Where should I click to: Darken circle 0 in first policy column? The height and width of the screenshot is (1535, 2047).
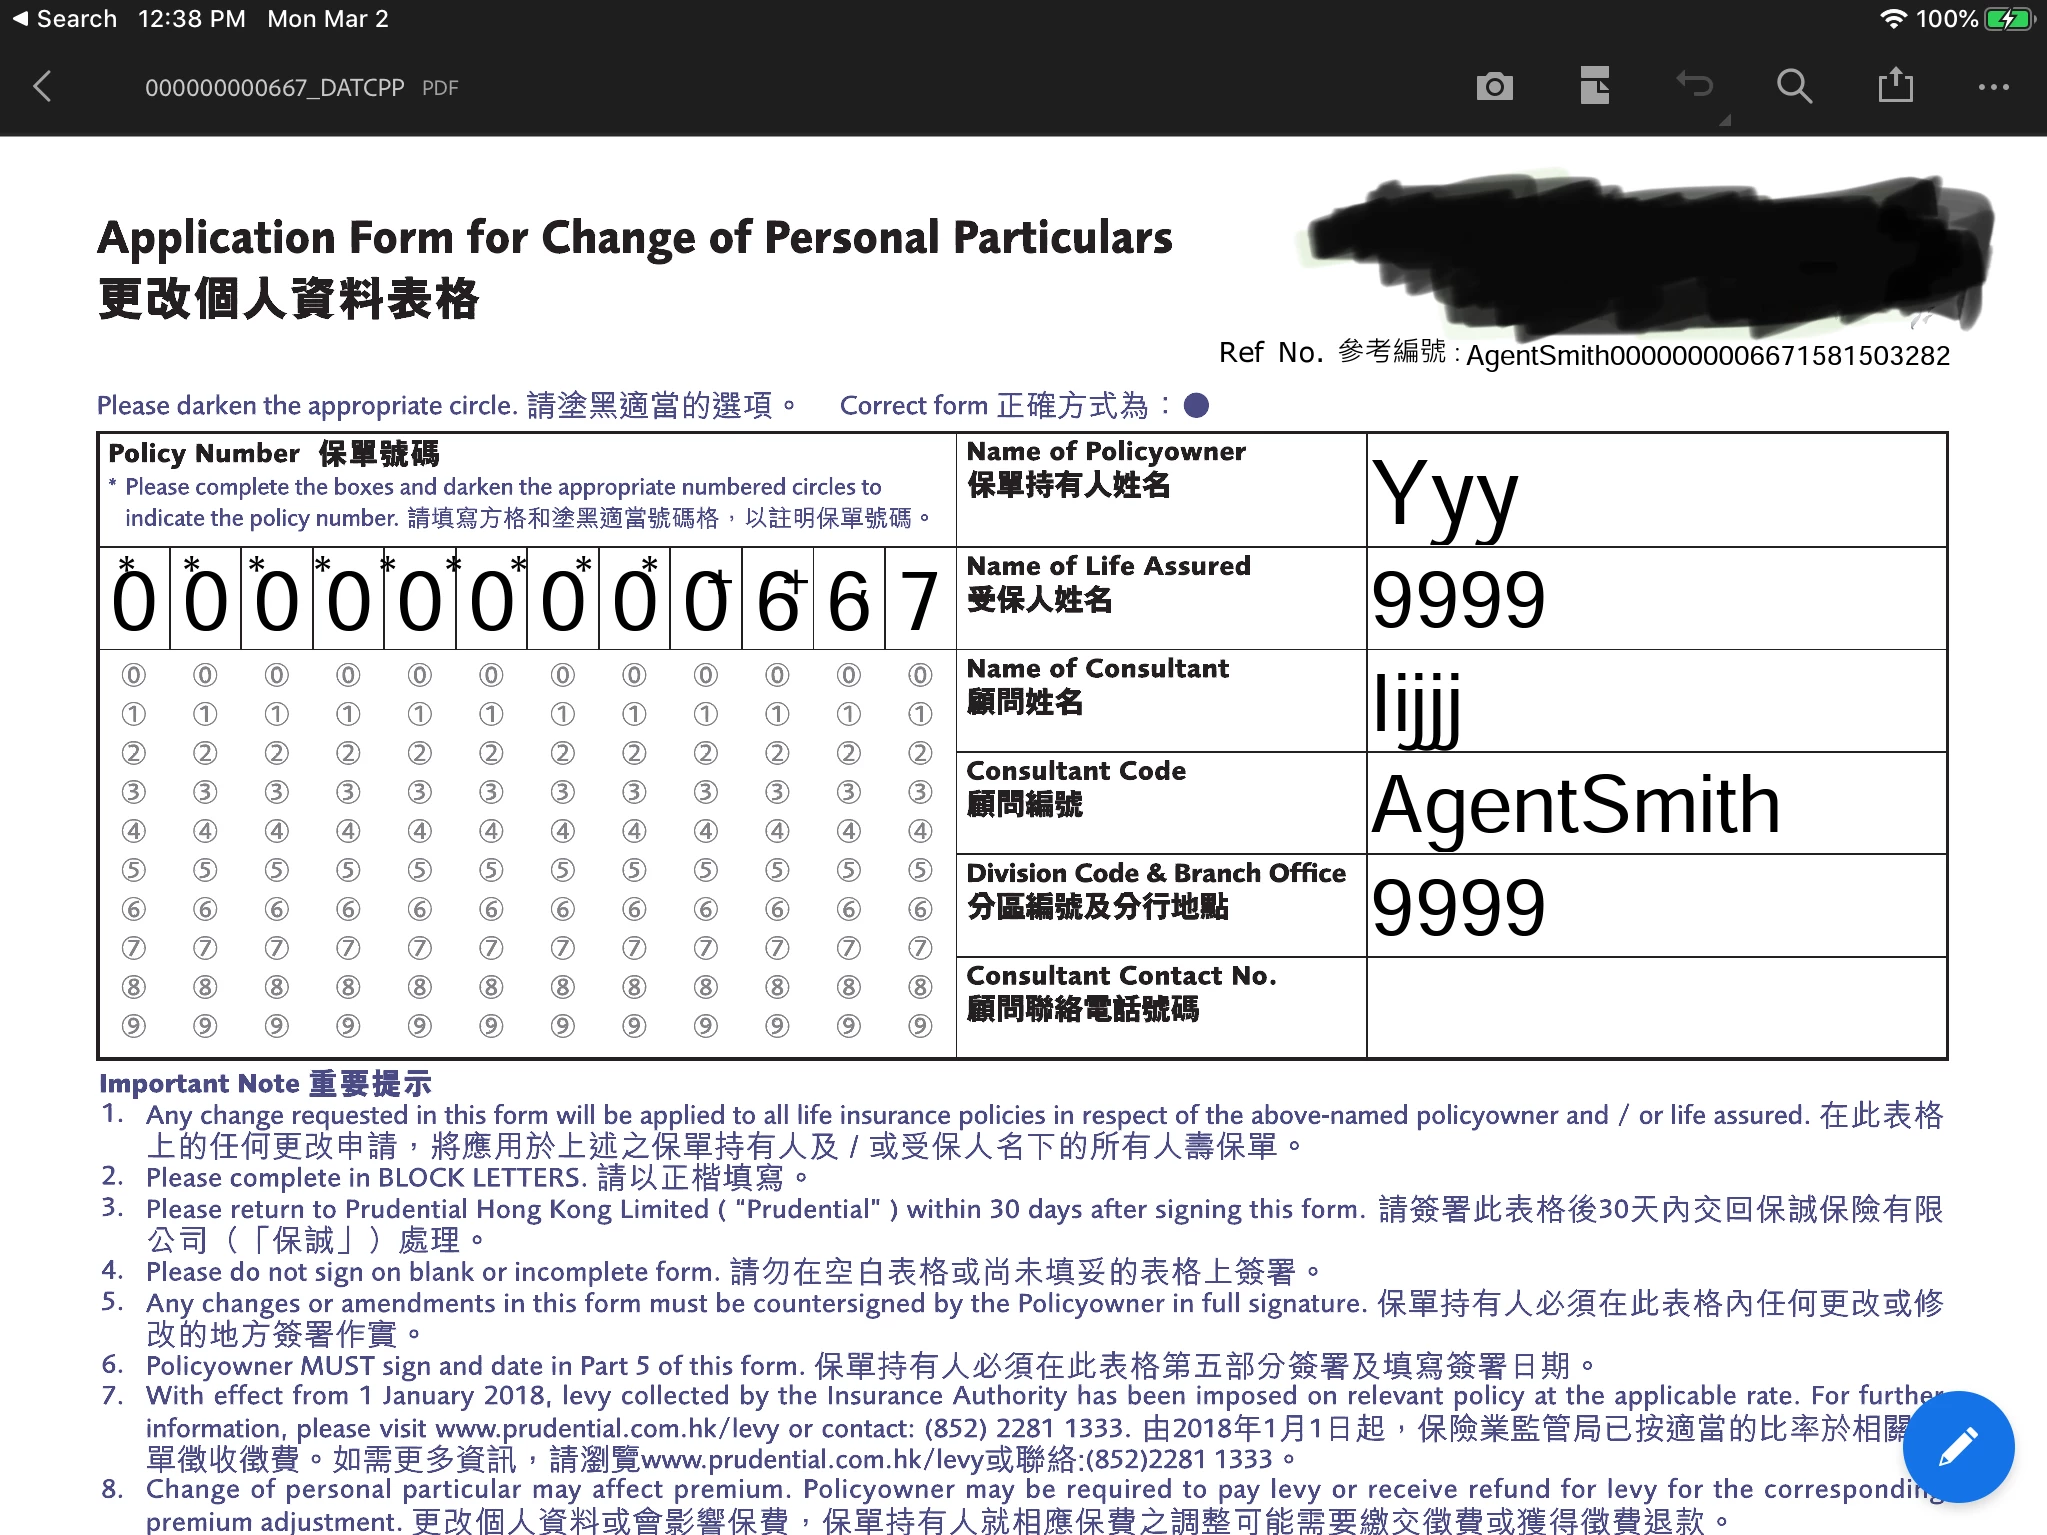pos(134,675)
